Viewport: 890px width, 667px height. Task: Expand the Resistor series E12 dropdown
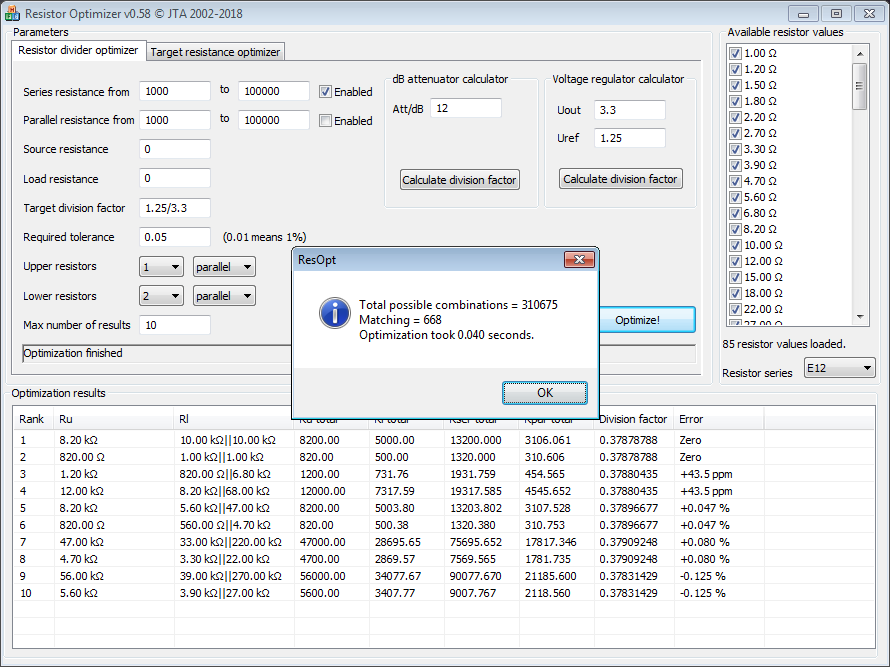[x=838, y=369]
